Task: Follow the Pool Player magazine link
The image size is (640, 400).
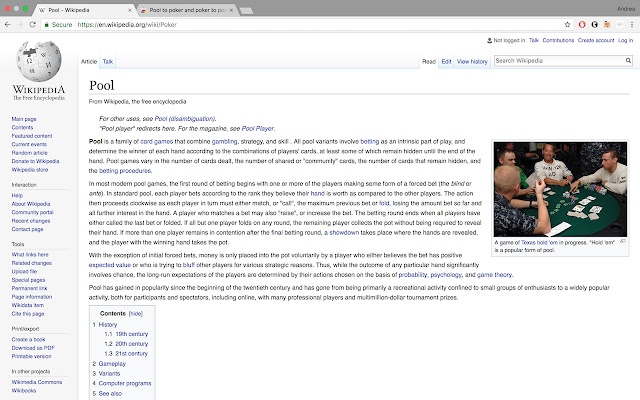Action: point(258,129)
